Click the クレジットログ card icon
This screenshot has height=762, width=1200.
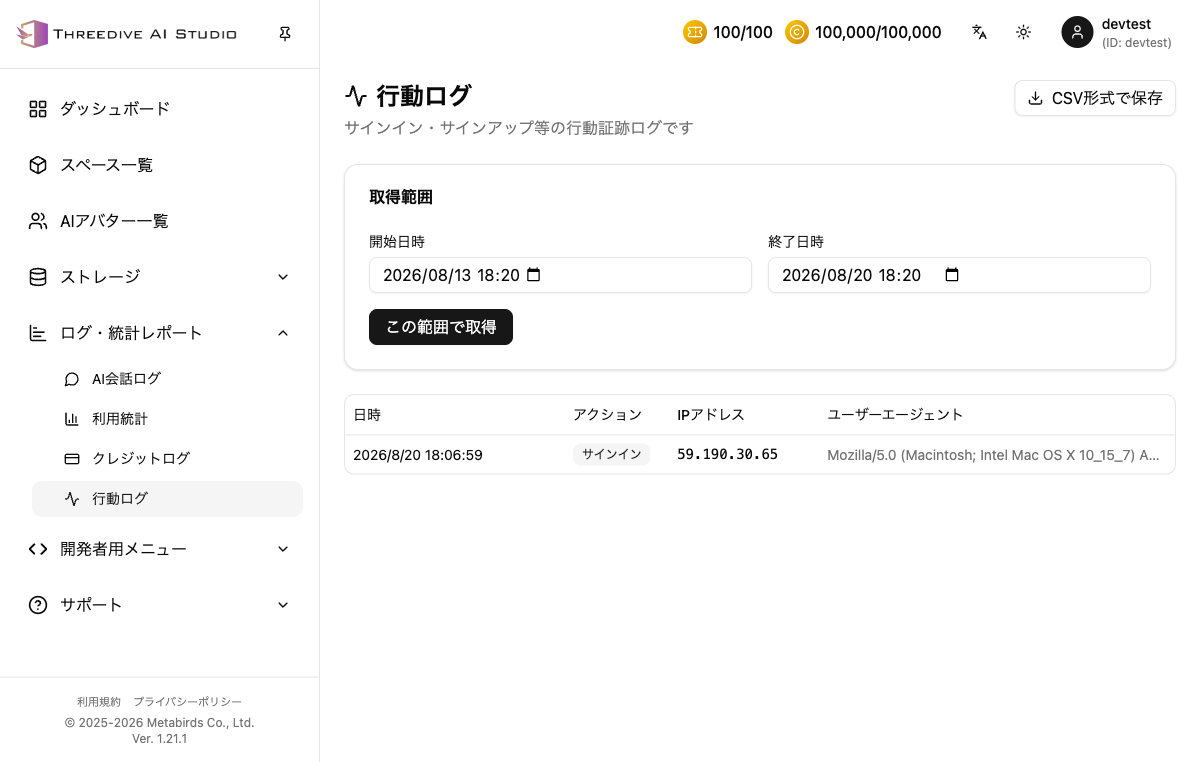coord(72,459)
